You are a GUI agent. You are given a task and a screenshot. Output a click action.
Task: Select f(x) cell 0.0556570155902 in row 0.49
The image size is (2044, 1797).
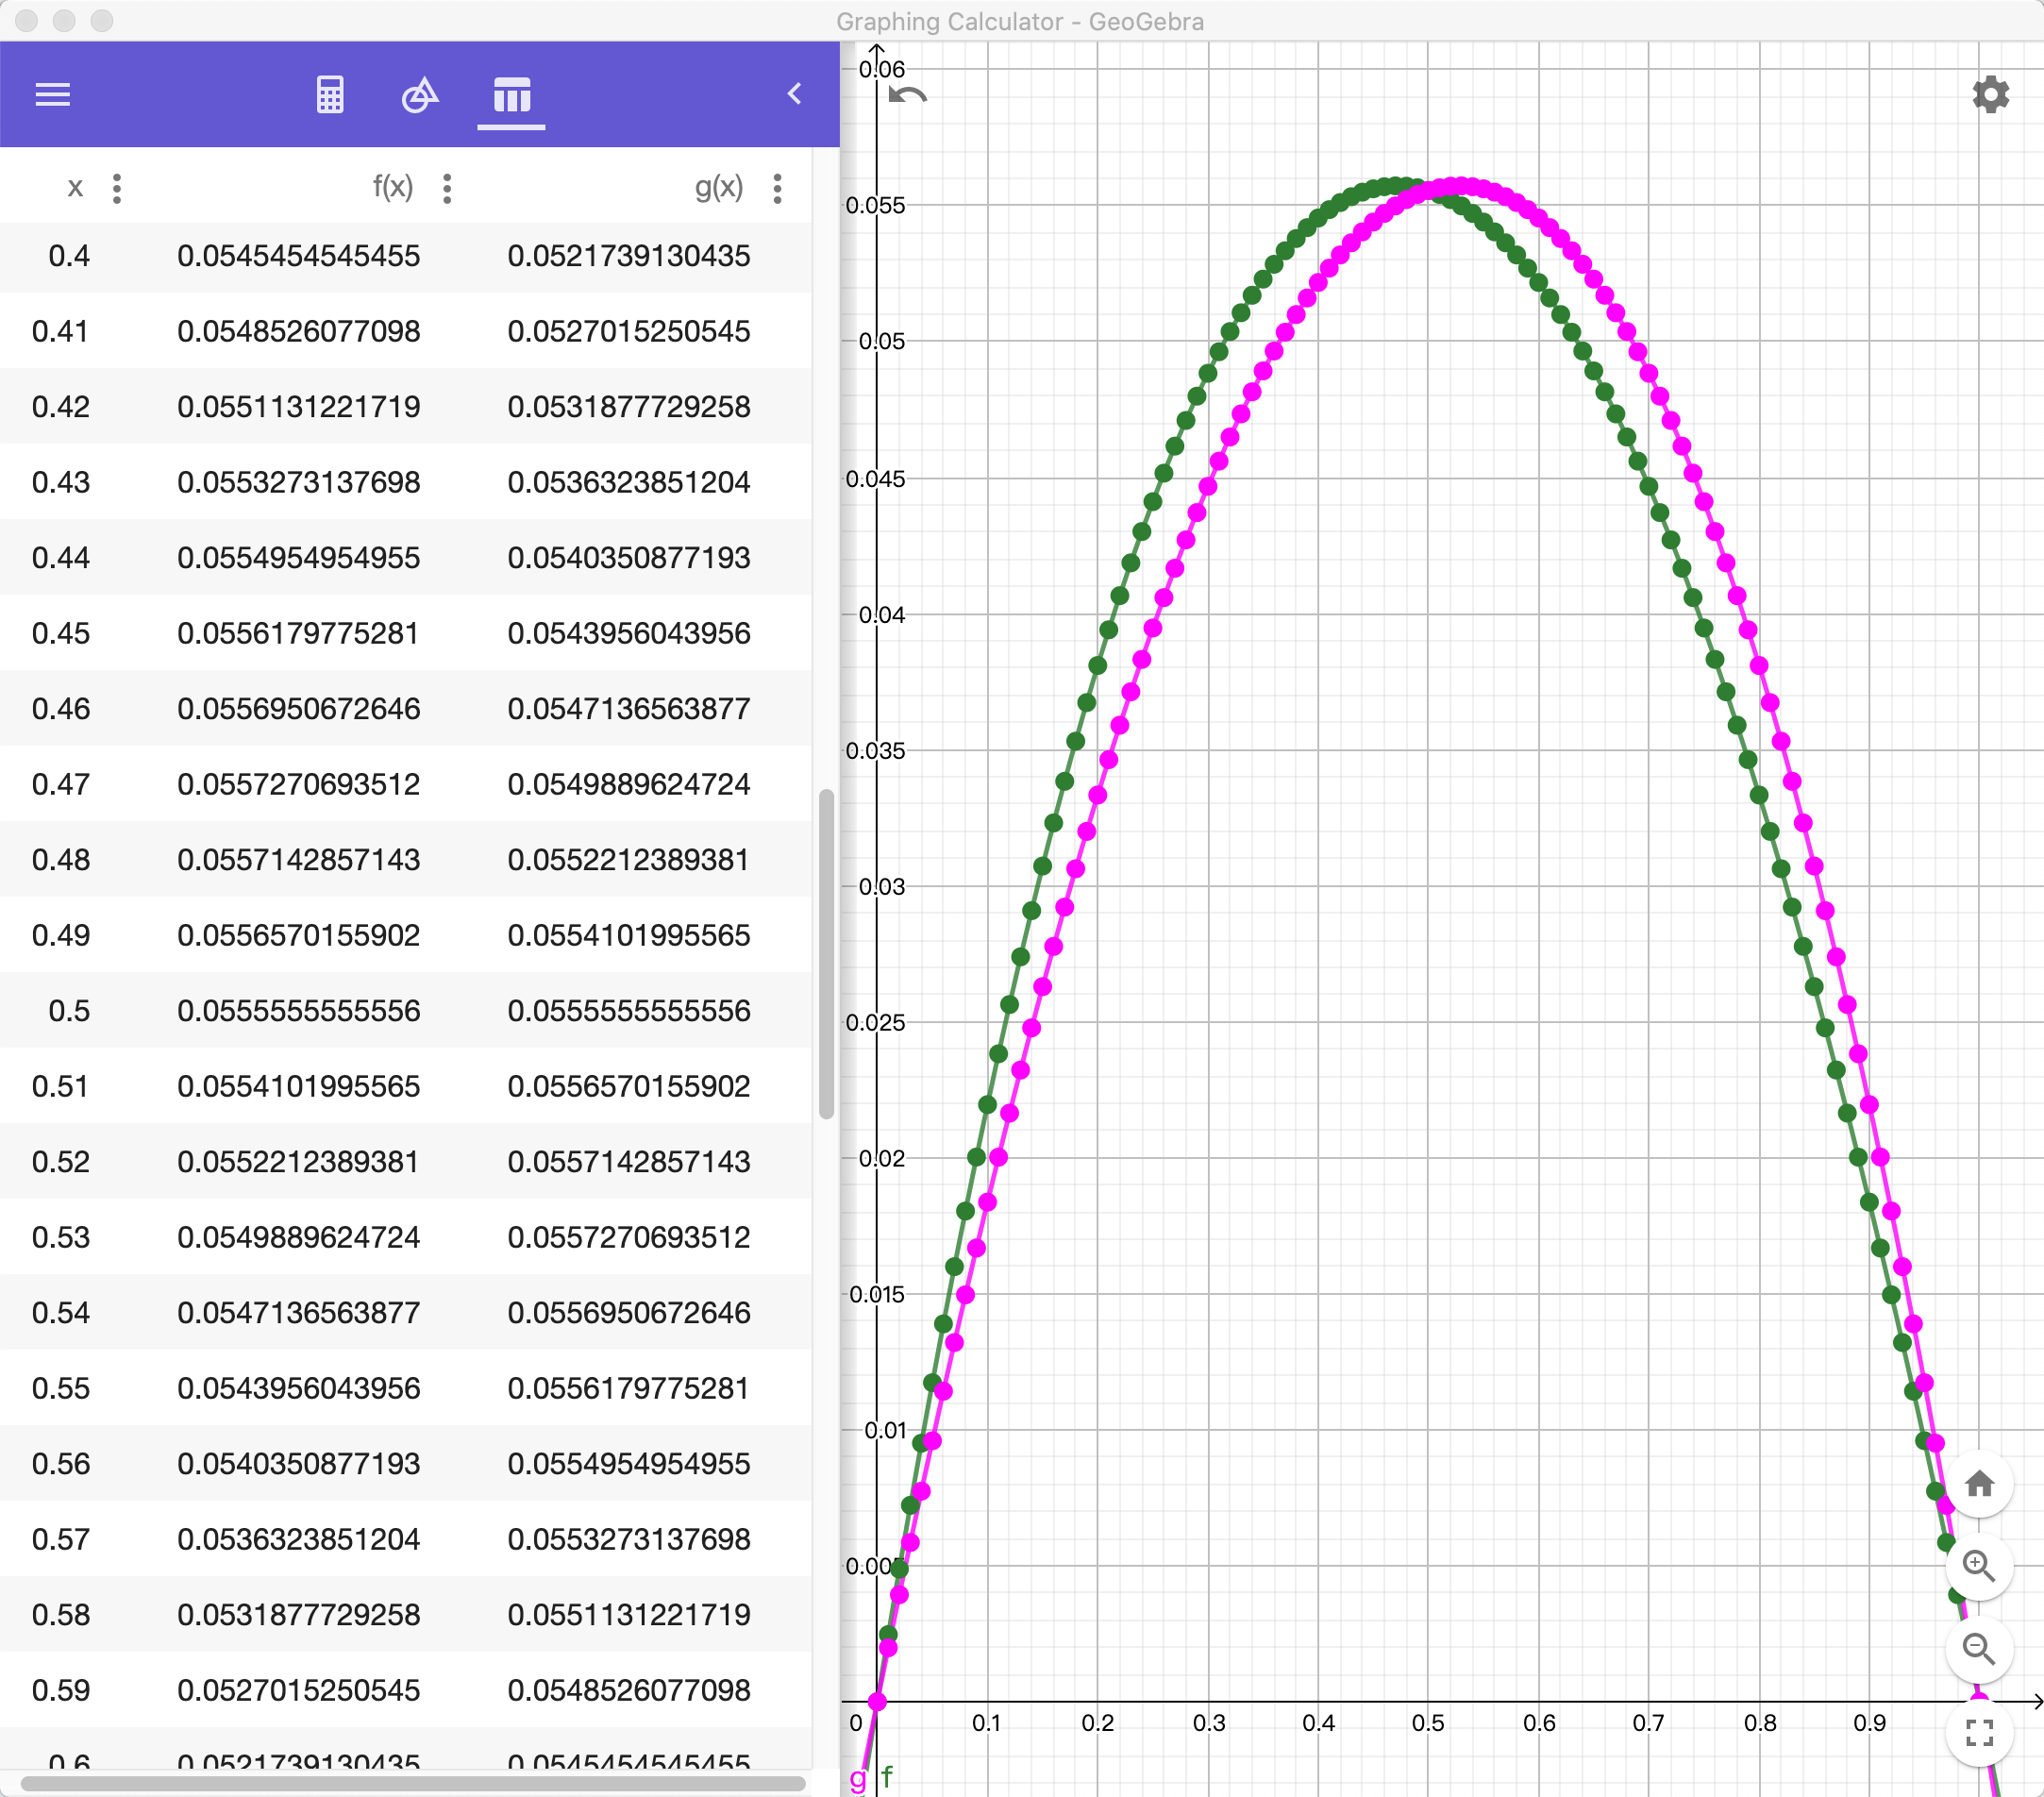point(299,935)
